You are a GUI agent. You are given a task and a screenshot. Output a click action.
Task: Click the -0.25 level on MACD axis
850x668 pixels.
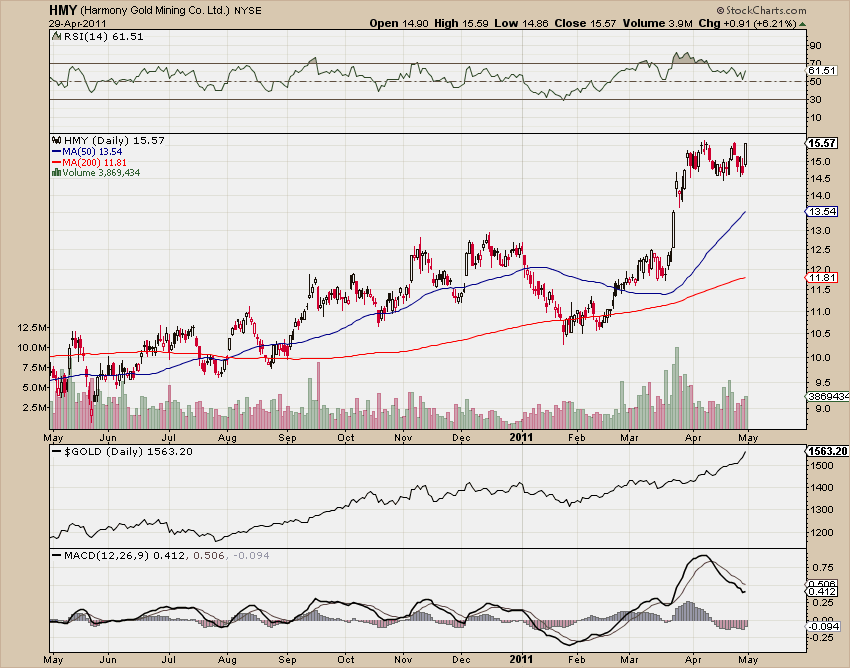click(x=822, y=638)
